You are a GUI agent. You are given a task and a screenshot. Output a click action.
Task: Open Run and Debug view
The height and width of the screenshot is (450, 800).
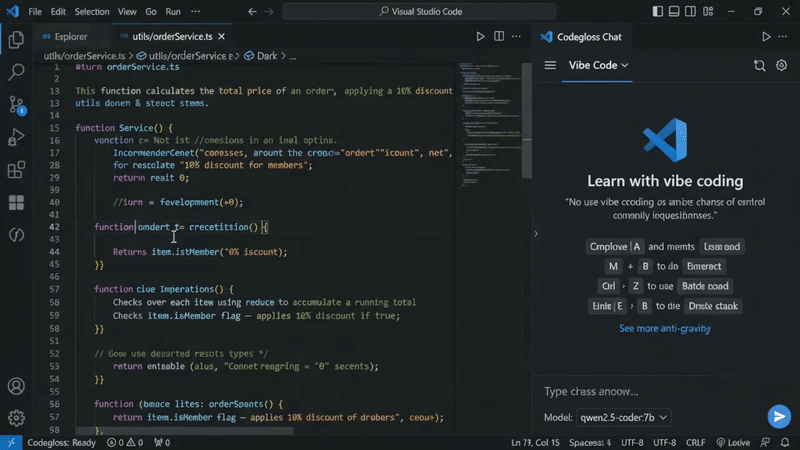pos(16,137)
